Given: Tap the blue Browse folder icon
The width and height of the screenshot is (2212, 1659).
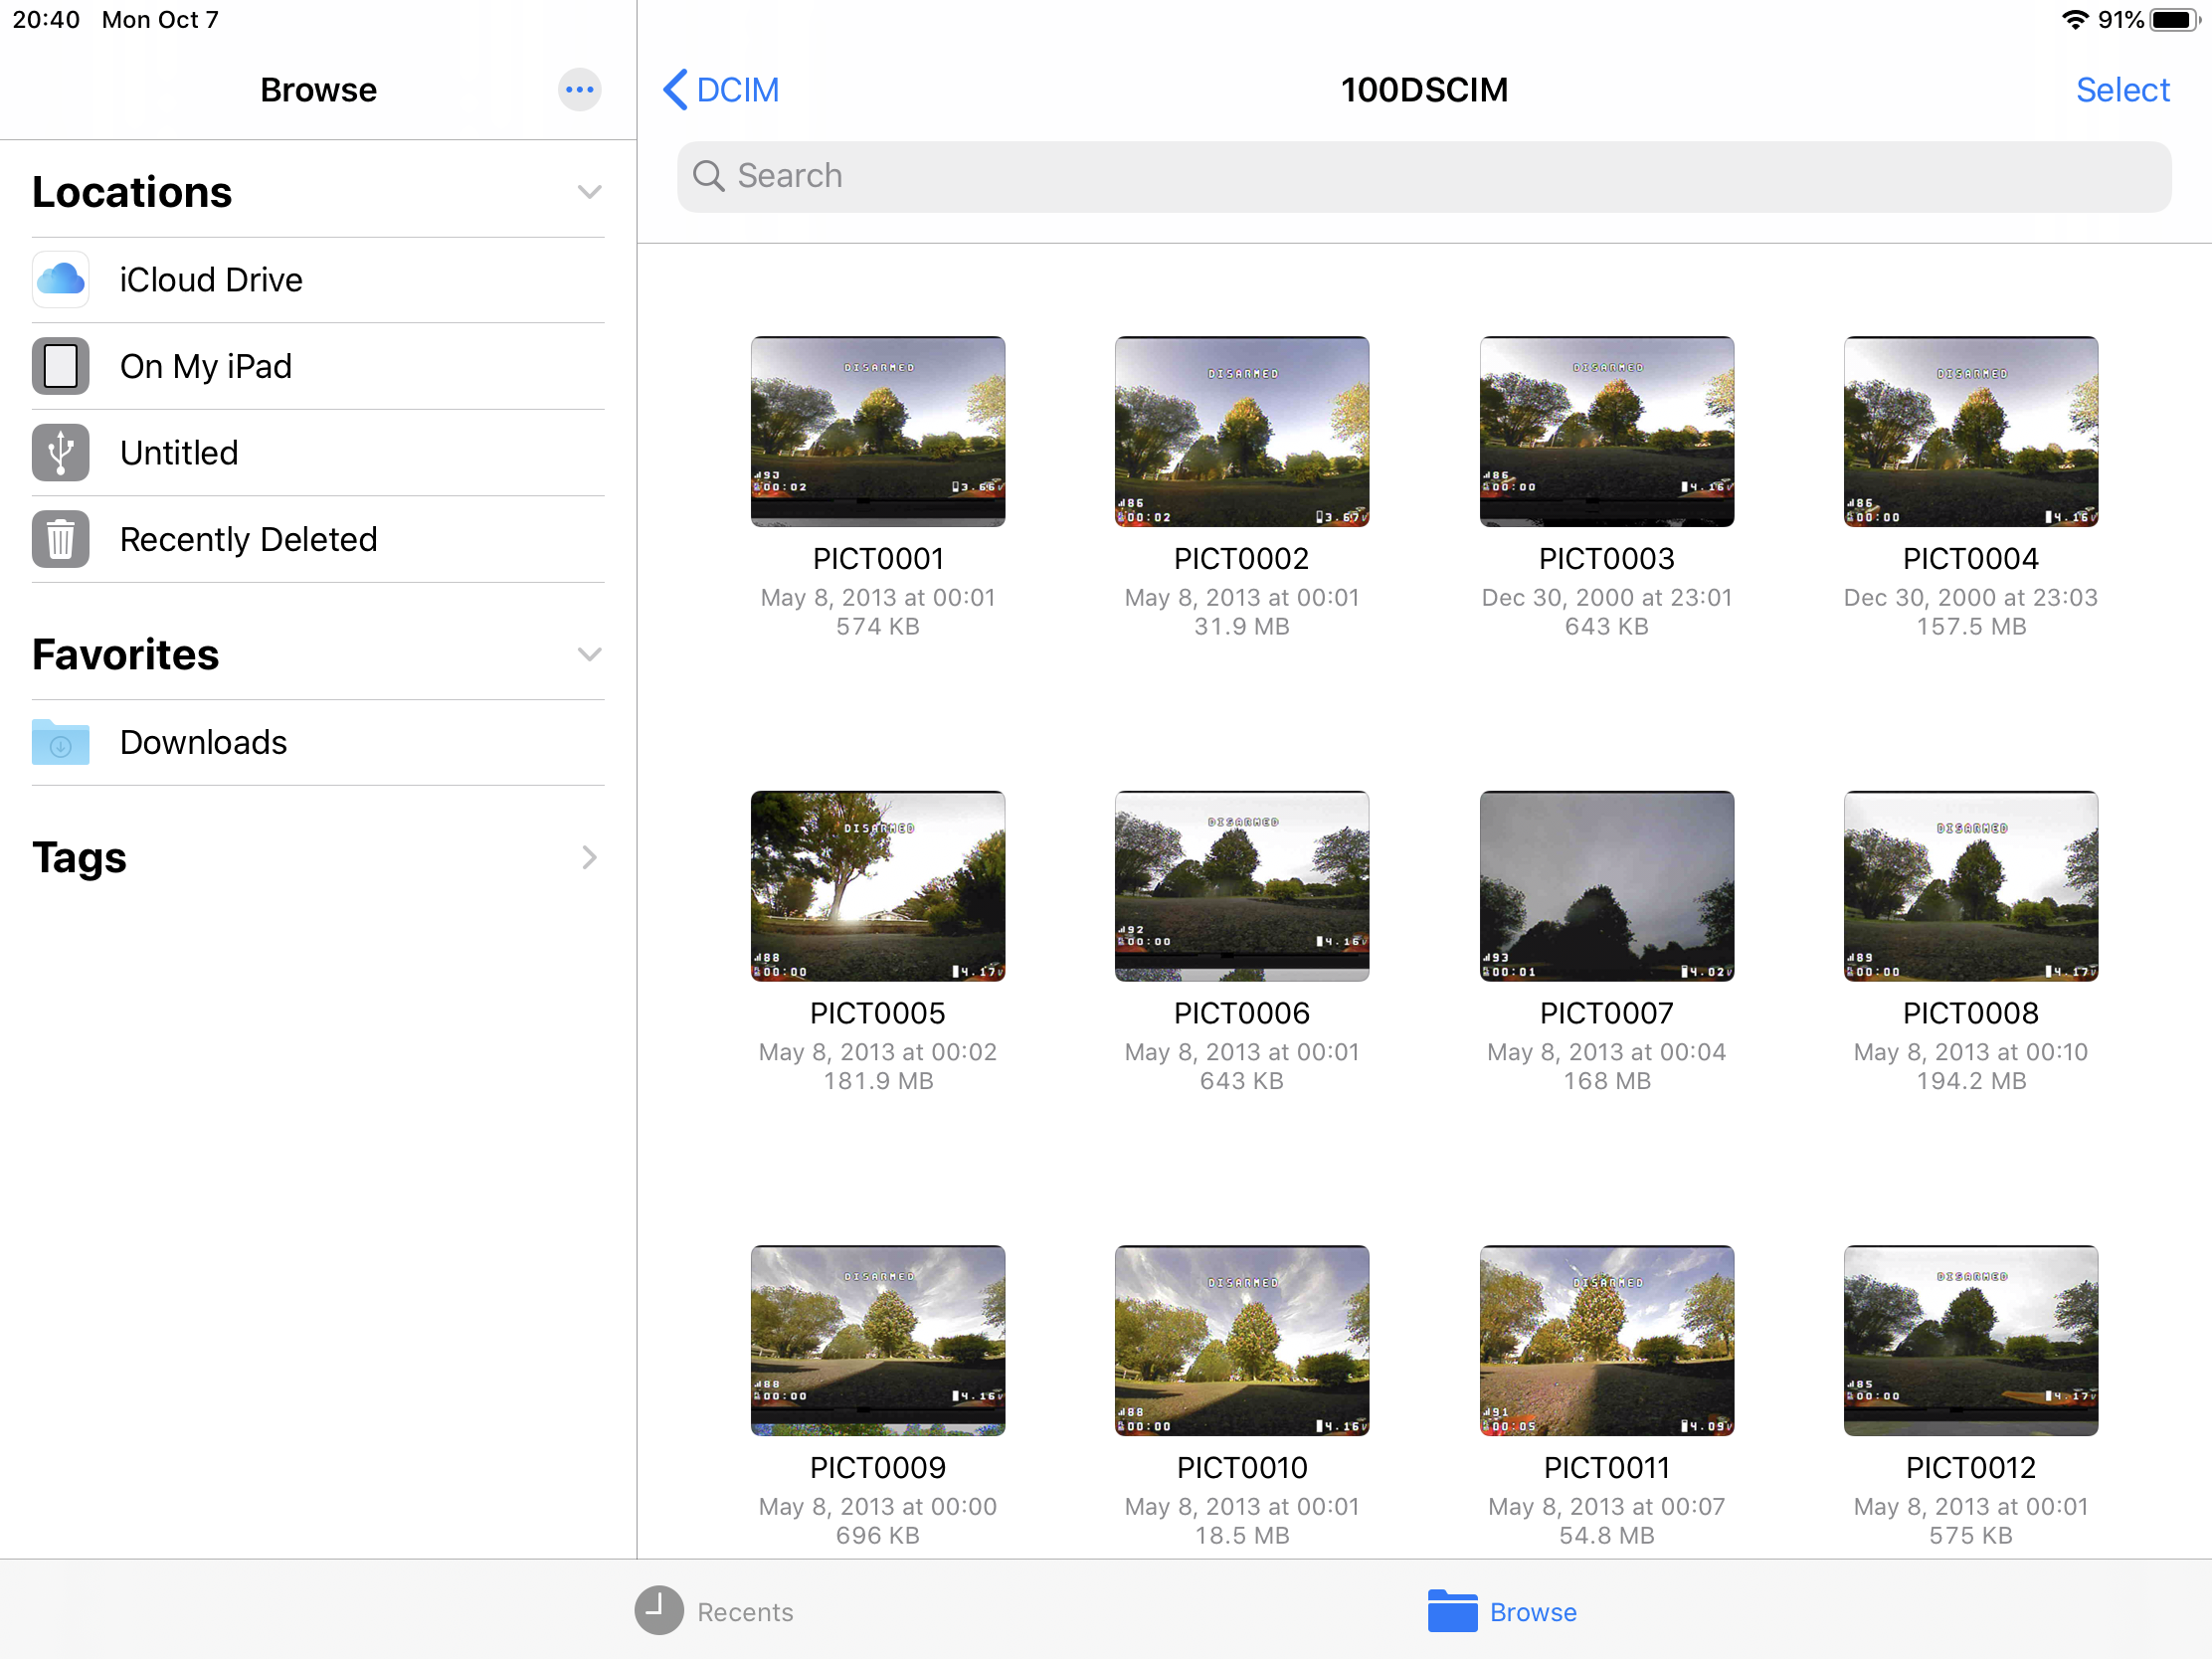Looking at the screenshot, I should pyautogui.click(x=1452, y=1611).
